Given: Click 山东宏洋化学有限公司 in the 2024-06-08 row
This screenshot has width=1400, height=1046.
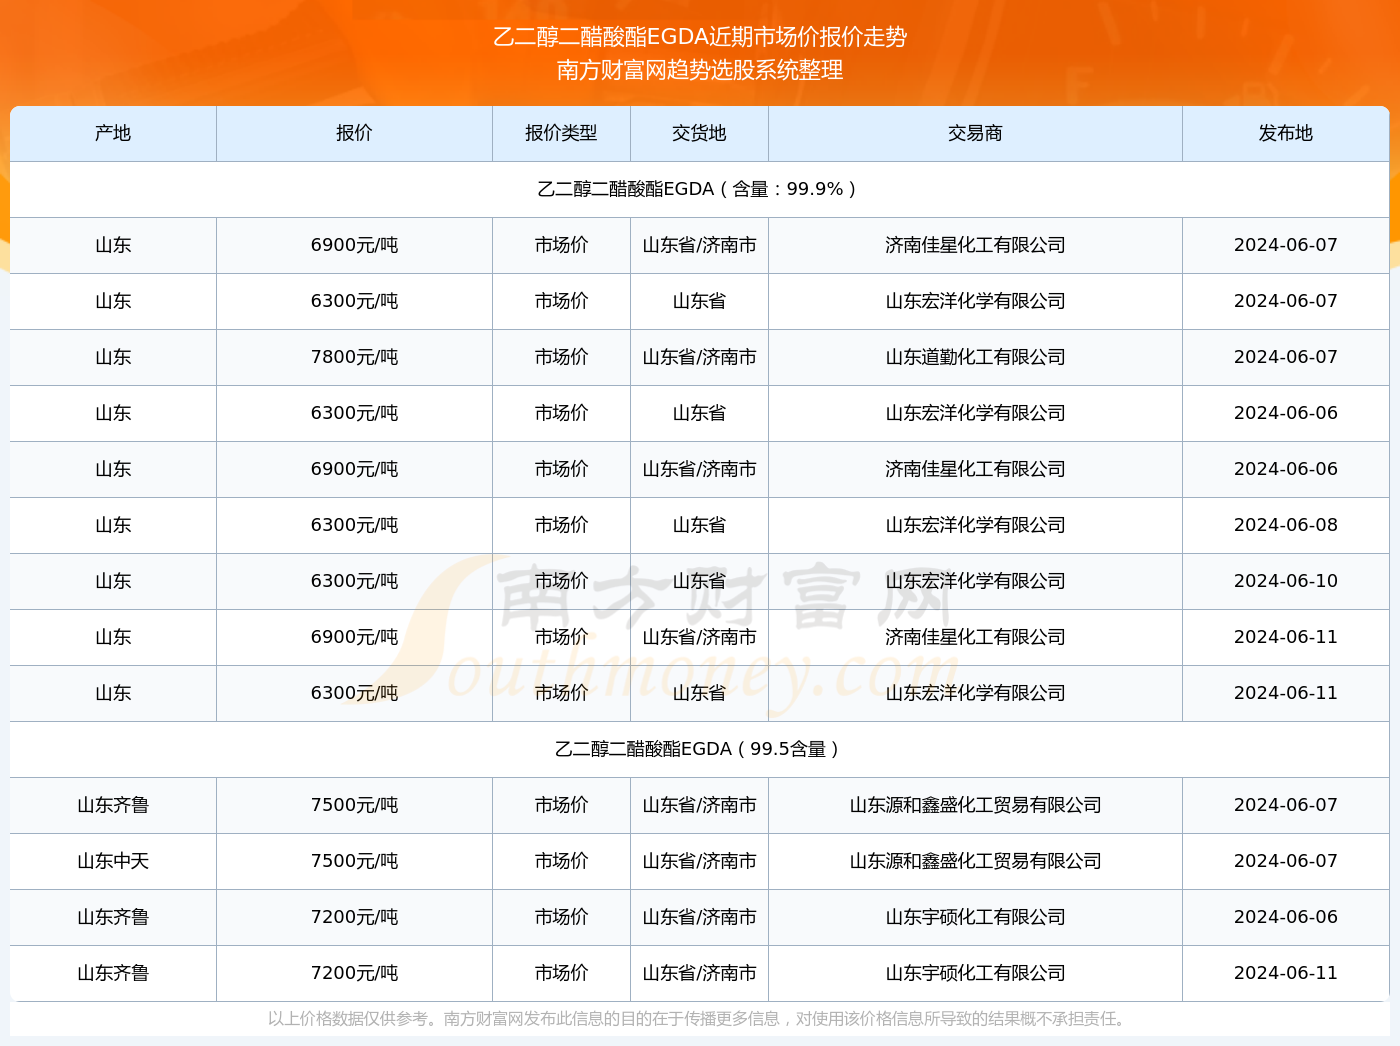Looking at the screenshot, I should coord(975,525).
